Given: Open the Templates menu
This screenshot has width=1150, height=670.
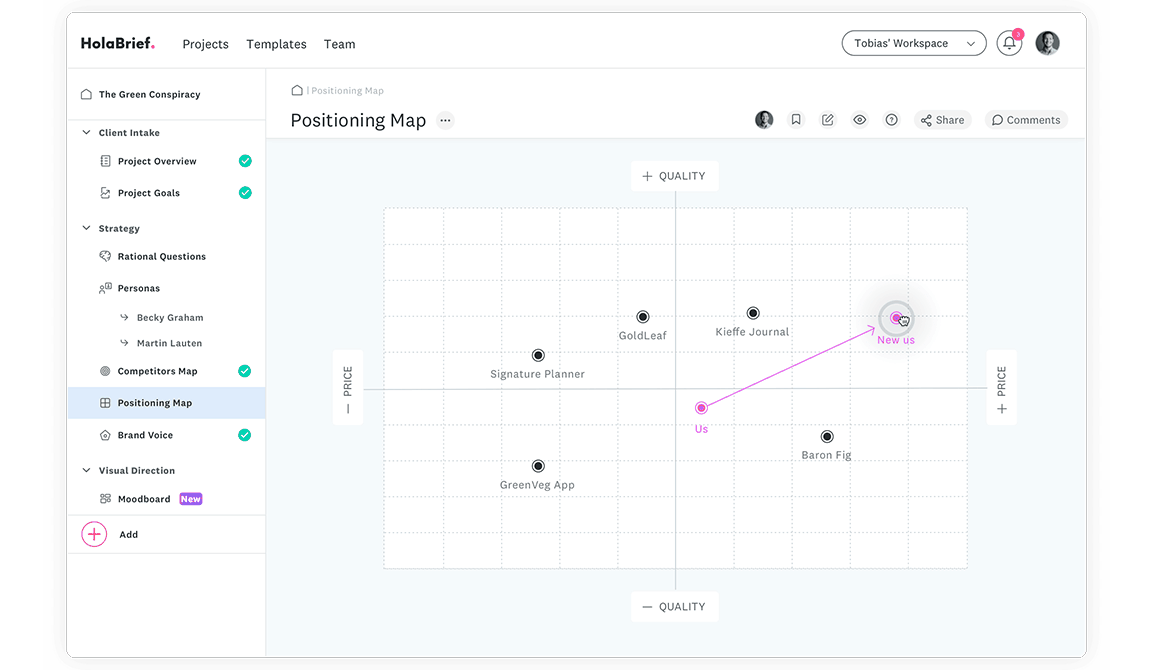Looking at the screenshot, I should pos(276,44).
